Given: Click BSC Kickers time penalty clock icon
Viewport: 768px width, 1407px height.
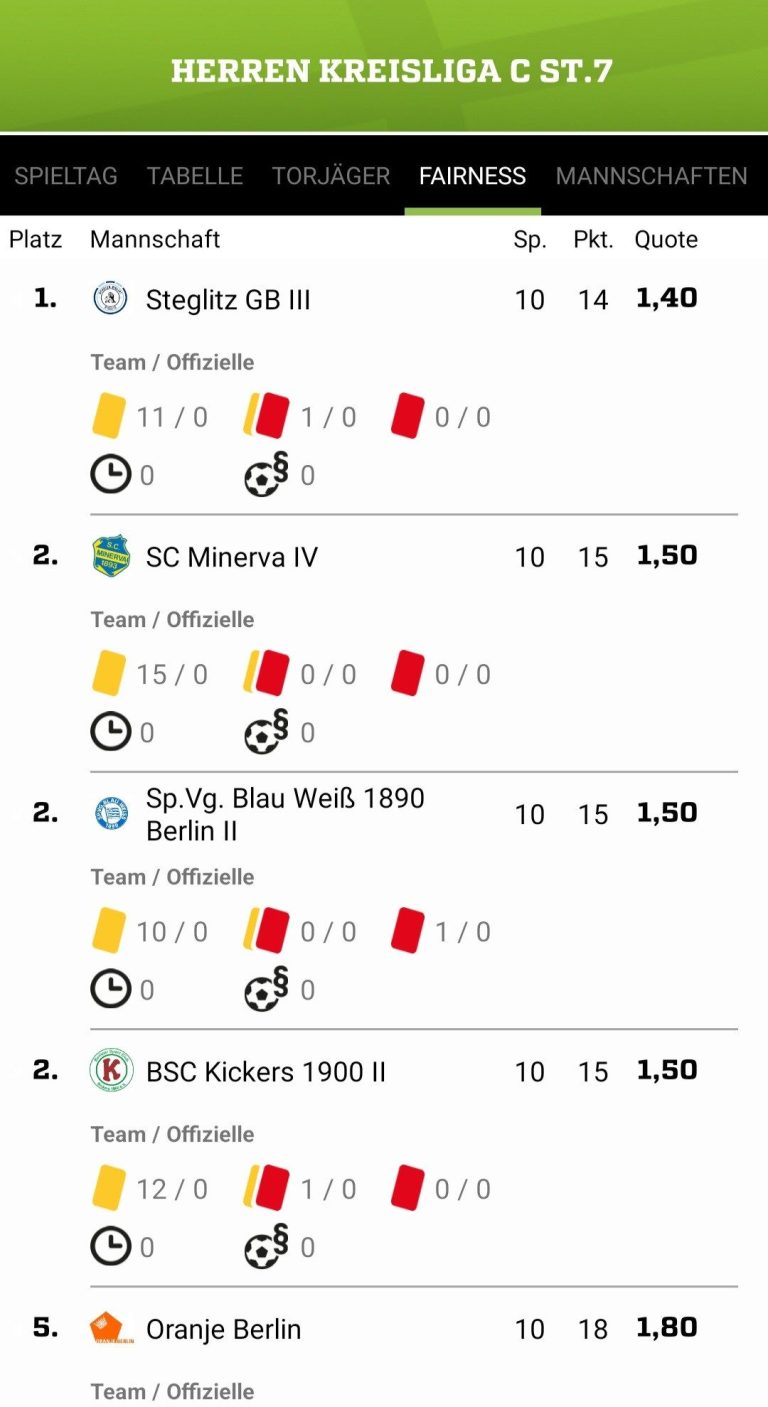Looking at the screenshot, I should point(111,1246).
